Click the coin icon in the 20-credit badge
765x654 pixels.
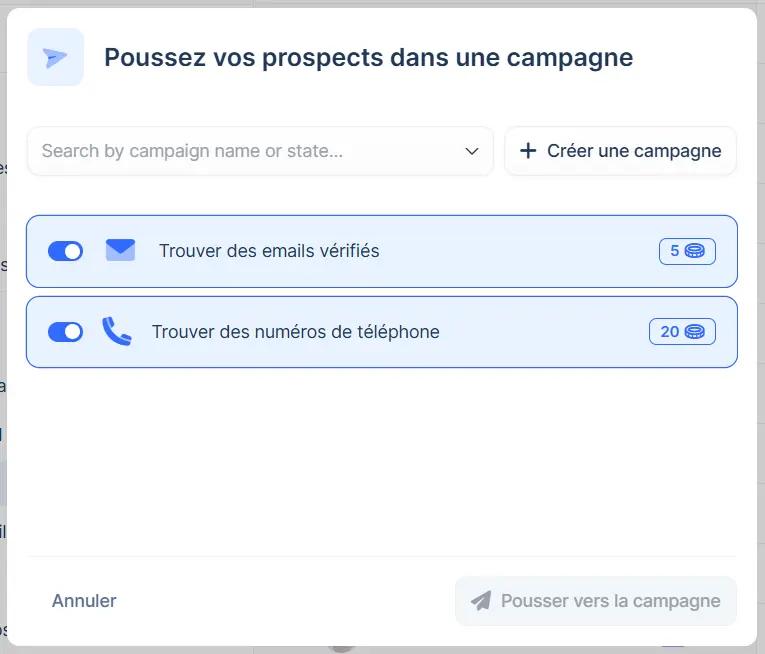coord(695,331)
